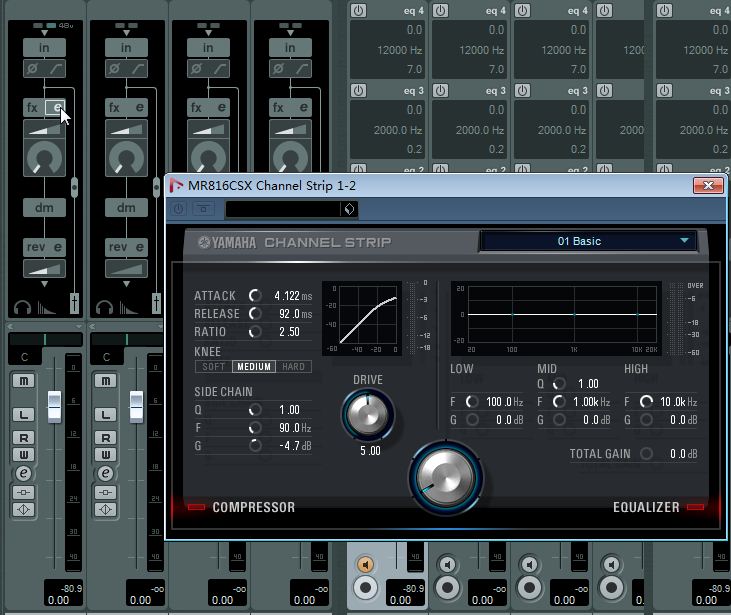Viewport: 731px width, 615px height.
Task: Open channel settings 'e' on the first mixer channel
Action: click(x=23, y=473)
